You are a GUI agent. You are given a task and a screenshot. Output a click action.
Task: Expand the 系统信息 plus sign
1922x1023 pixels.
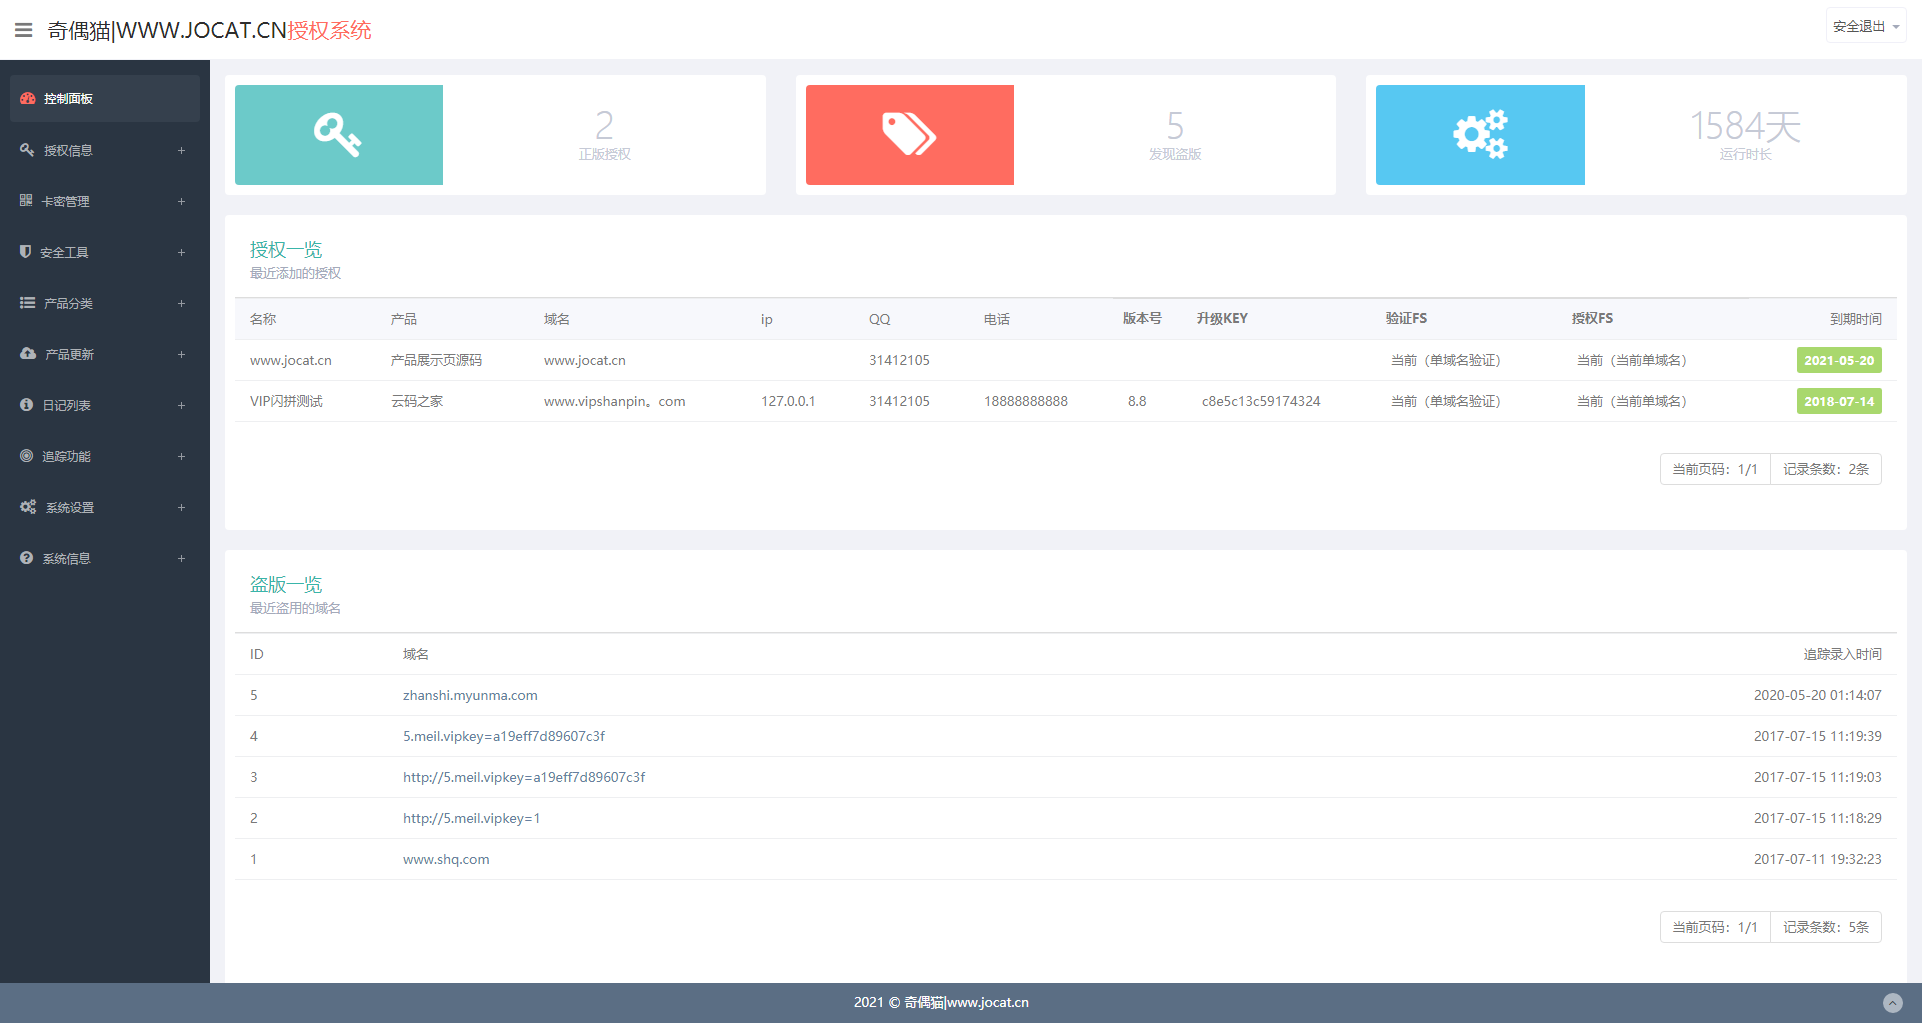[181, 558]
